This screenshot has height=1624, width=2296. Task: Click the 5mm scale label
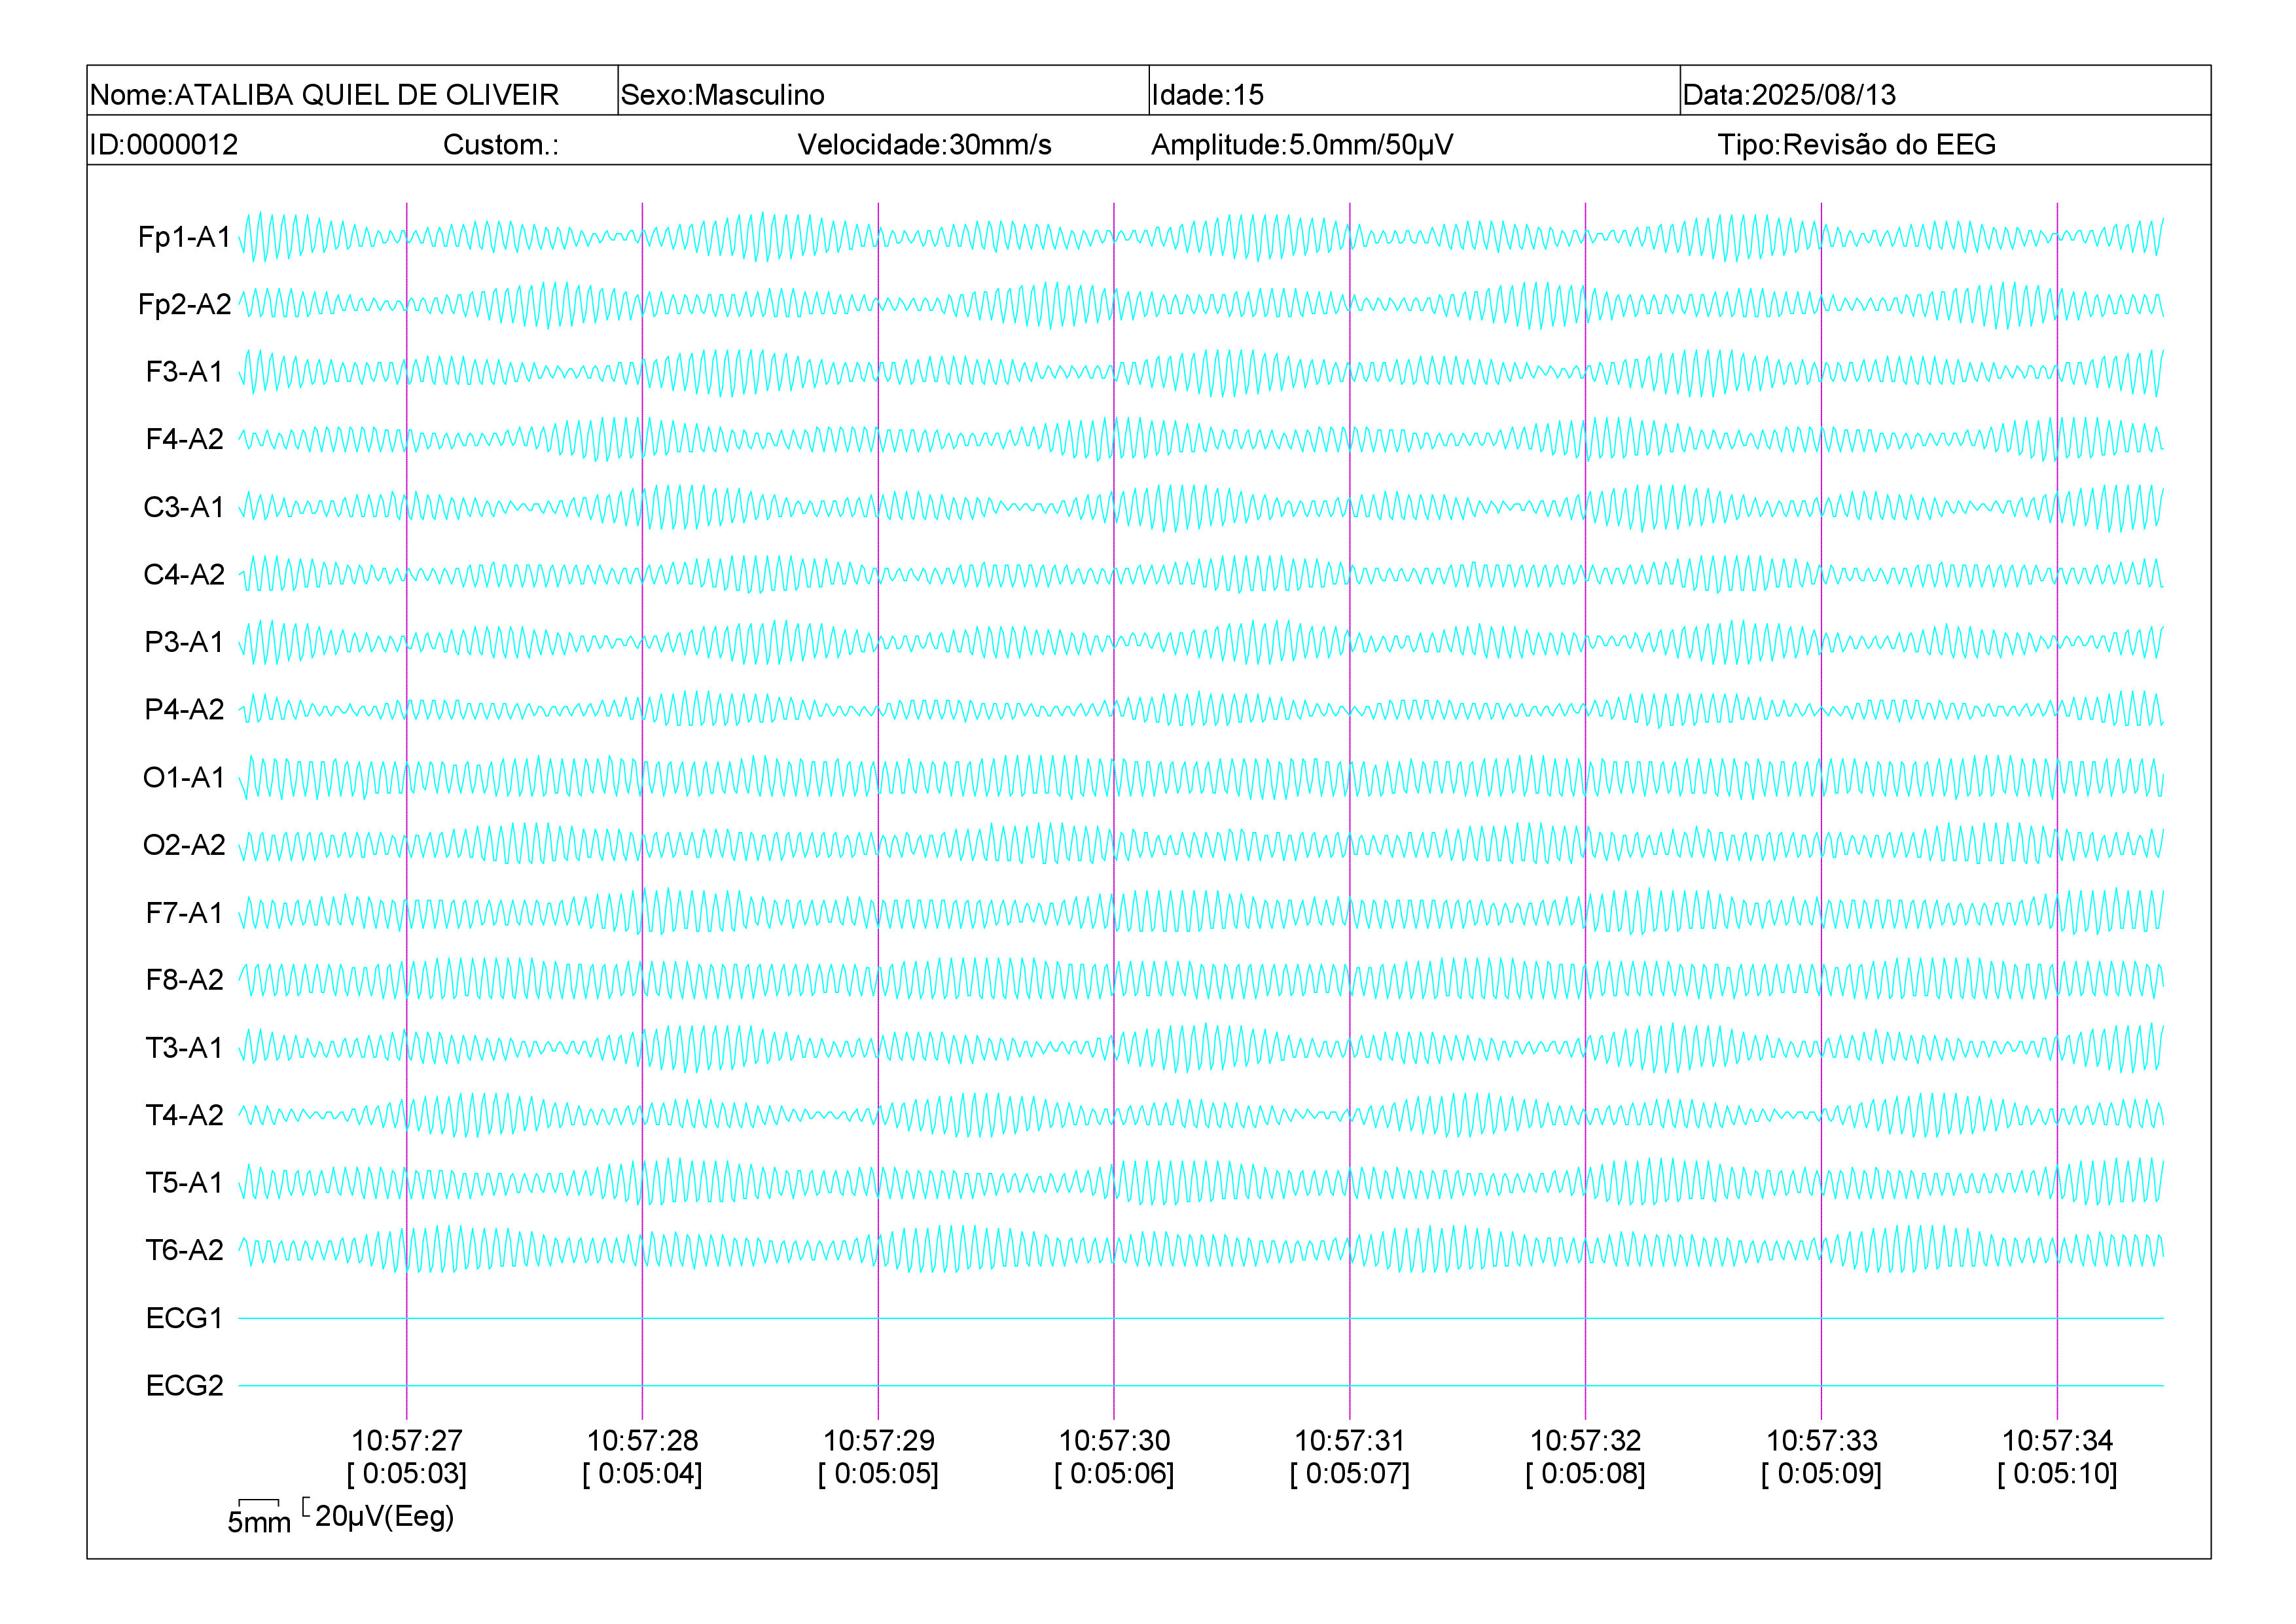coord(259,1523)
